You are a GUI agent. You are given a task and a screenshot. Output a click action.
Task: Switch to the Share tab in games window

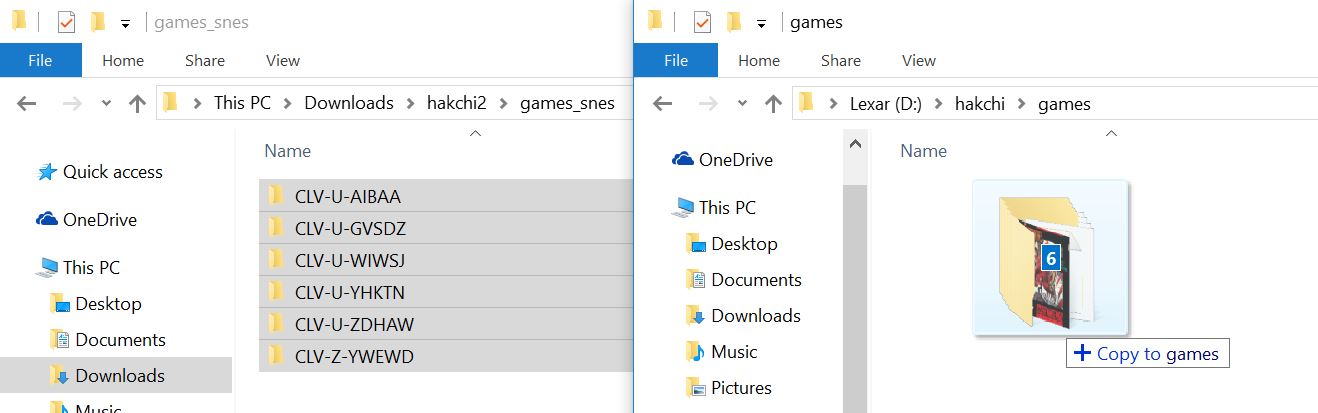840,60
